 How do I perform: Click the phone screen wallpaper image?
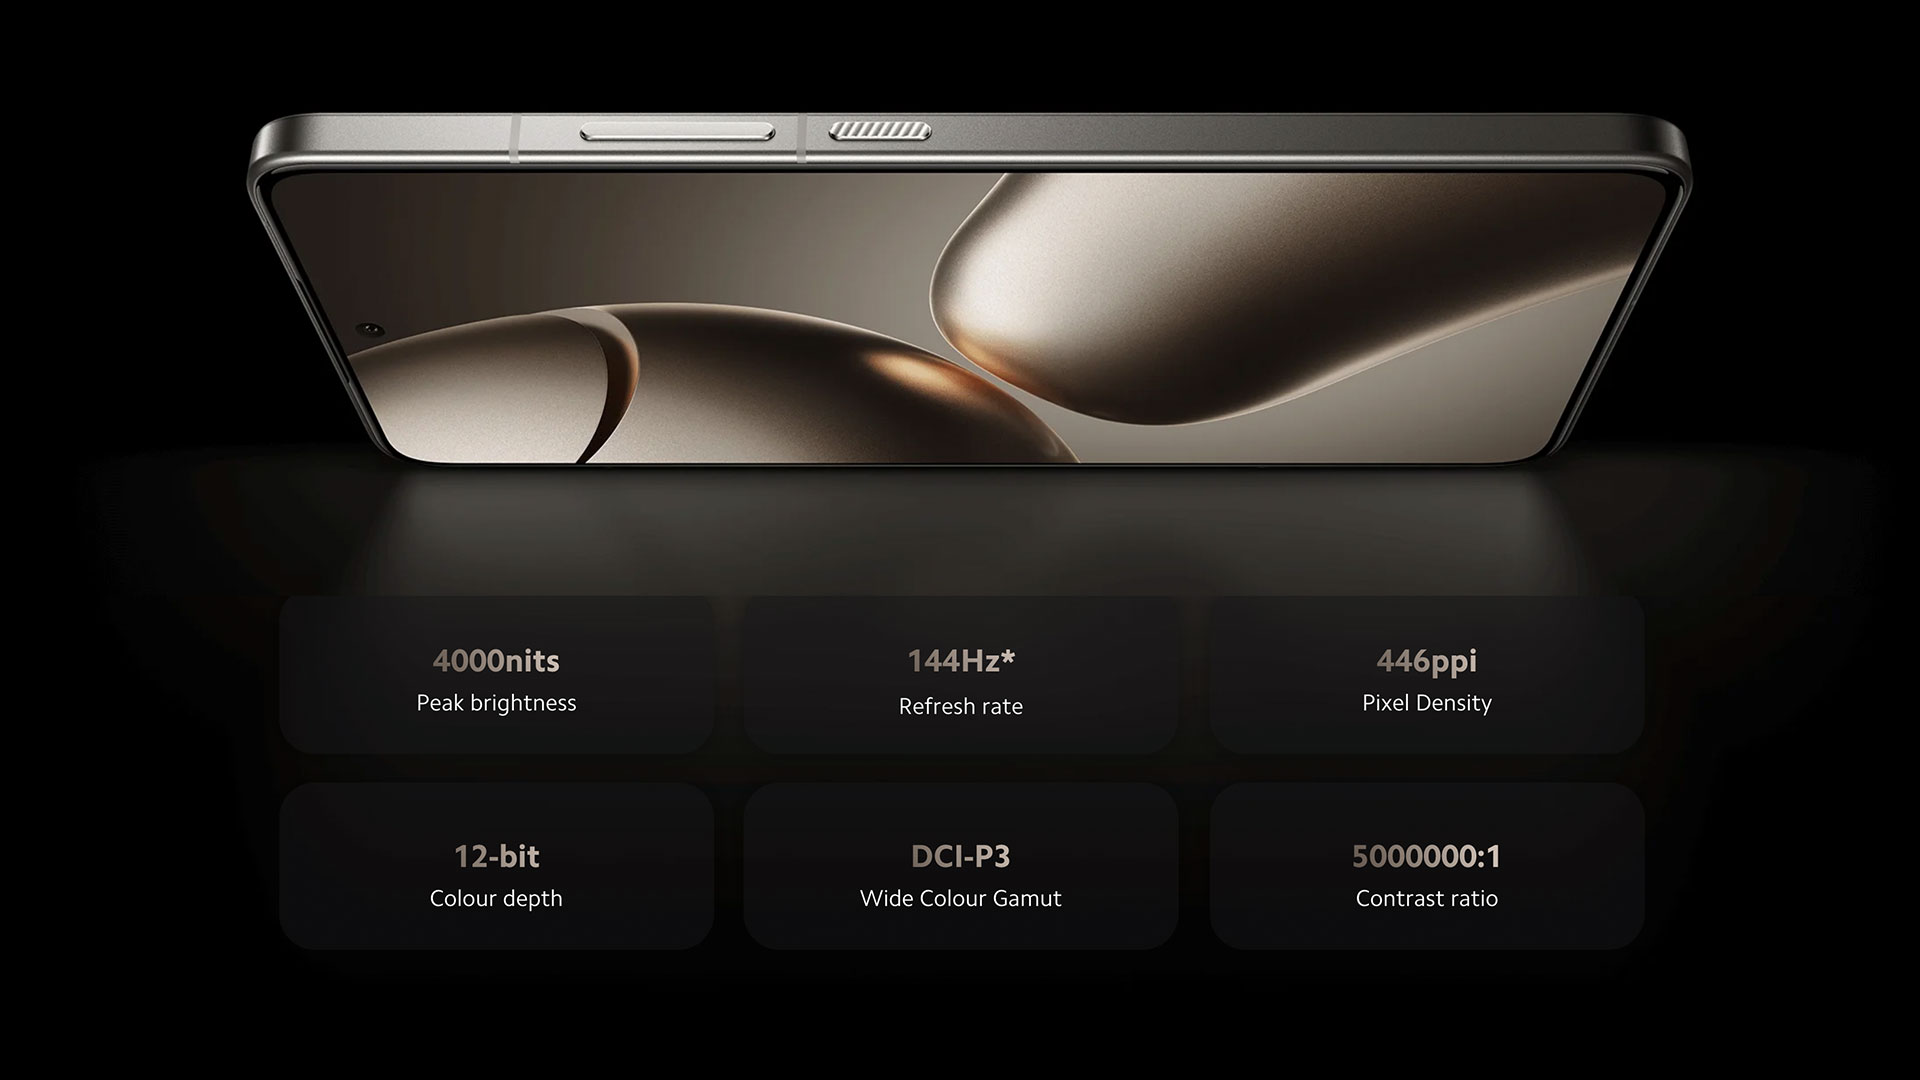point(968,317)
